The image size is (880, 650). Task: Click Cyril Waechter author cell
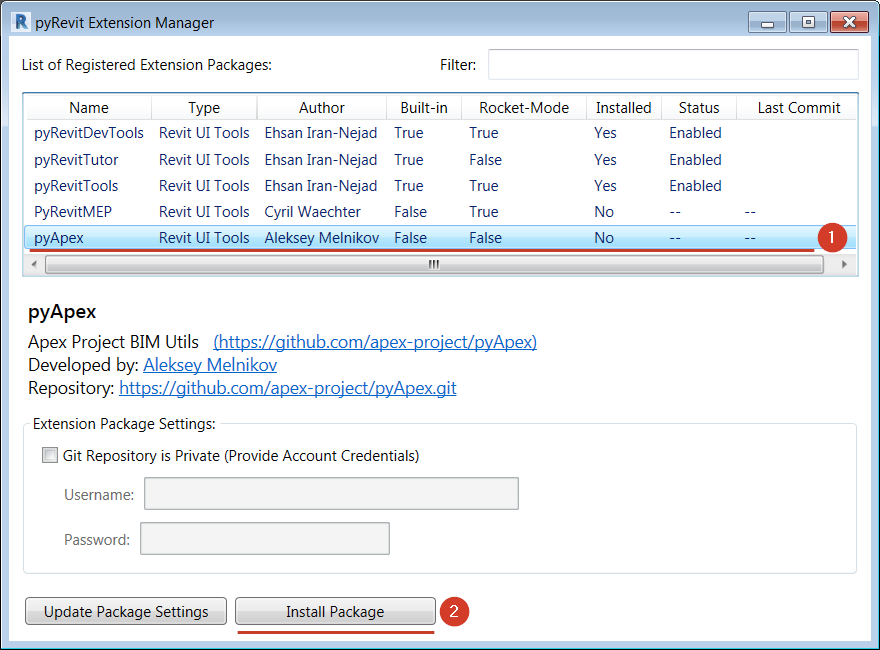click(x=313, y=212)
